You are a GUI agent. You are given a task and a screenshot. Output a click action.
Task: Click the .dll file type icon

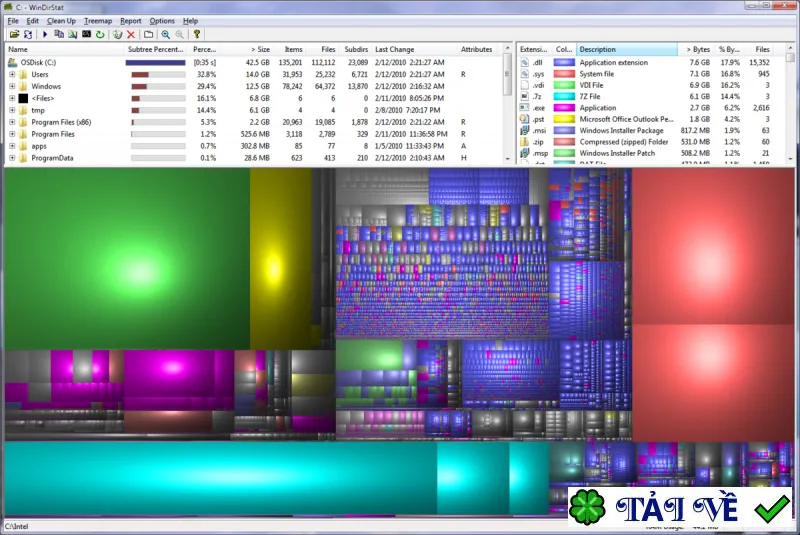(524, 62)
